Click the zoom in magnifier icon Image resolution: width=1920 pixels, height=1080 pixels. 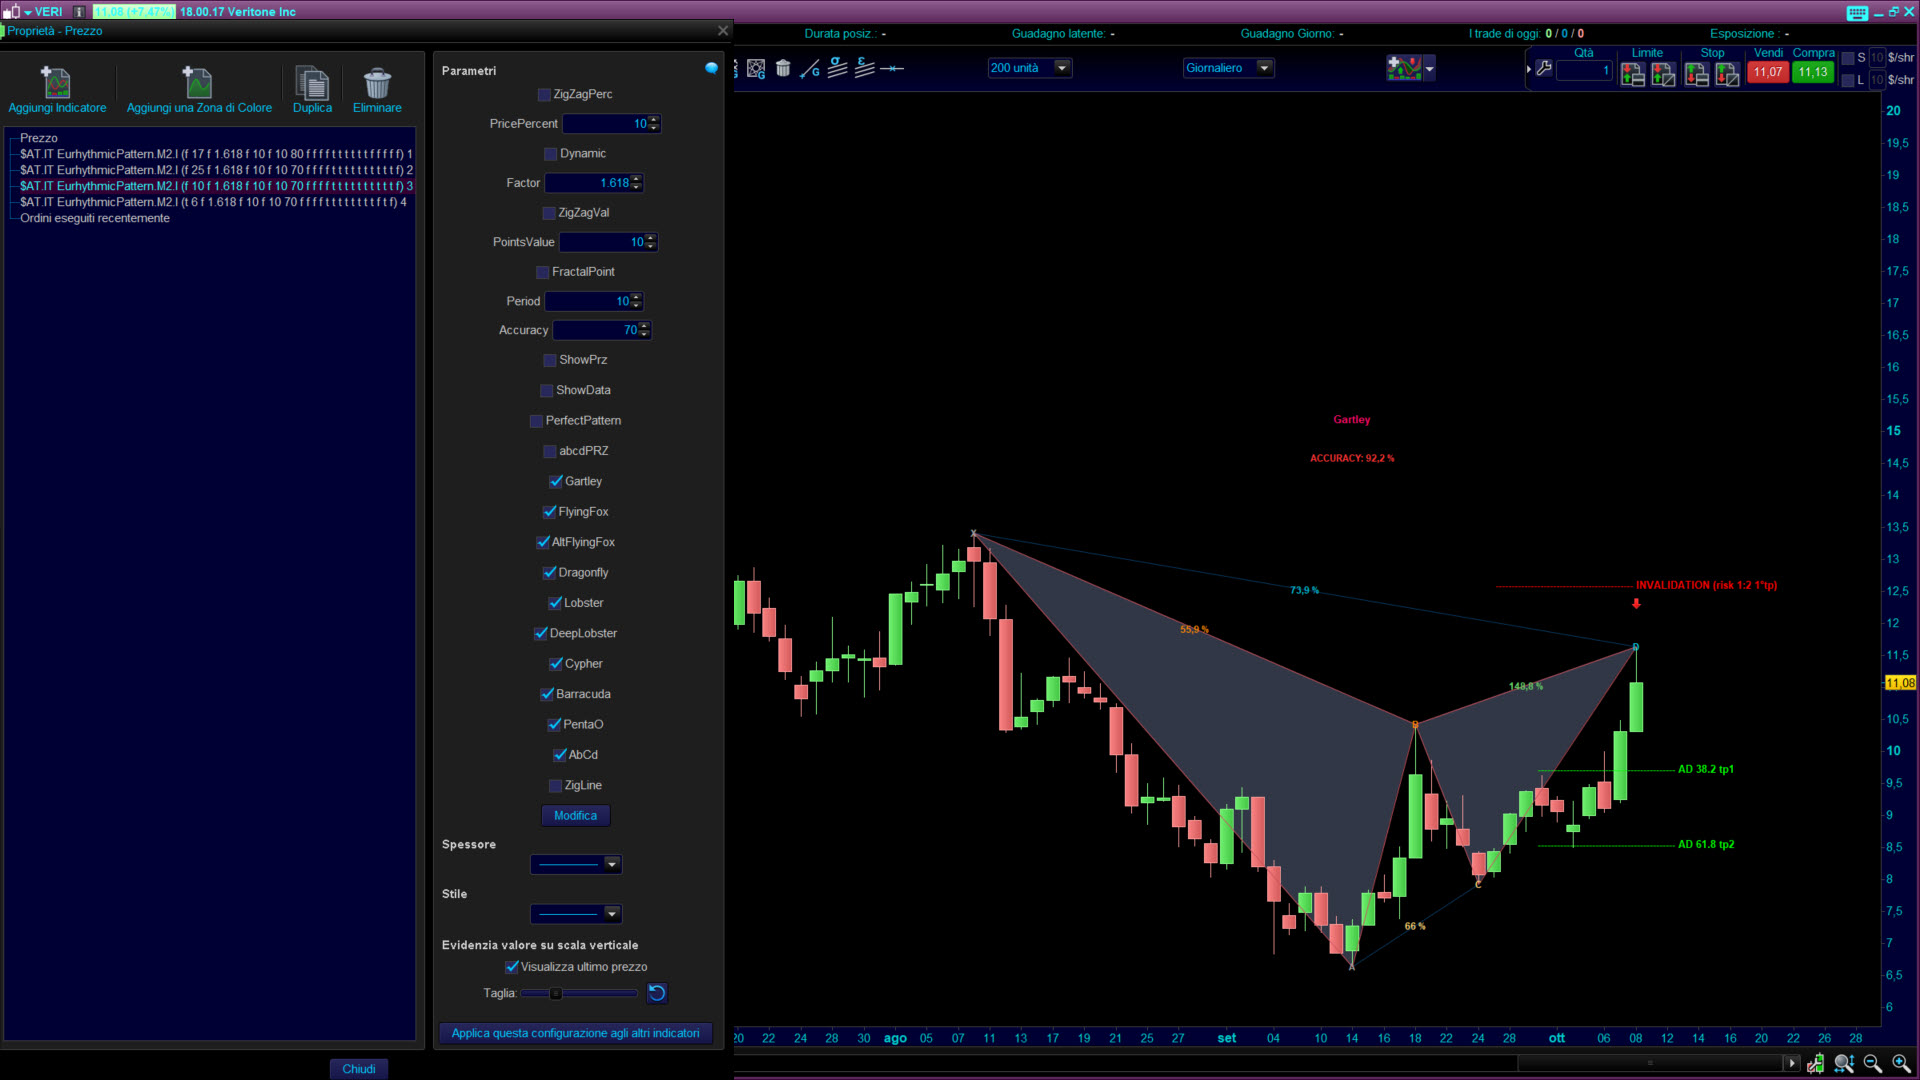point(1901,1063)
